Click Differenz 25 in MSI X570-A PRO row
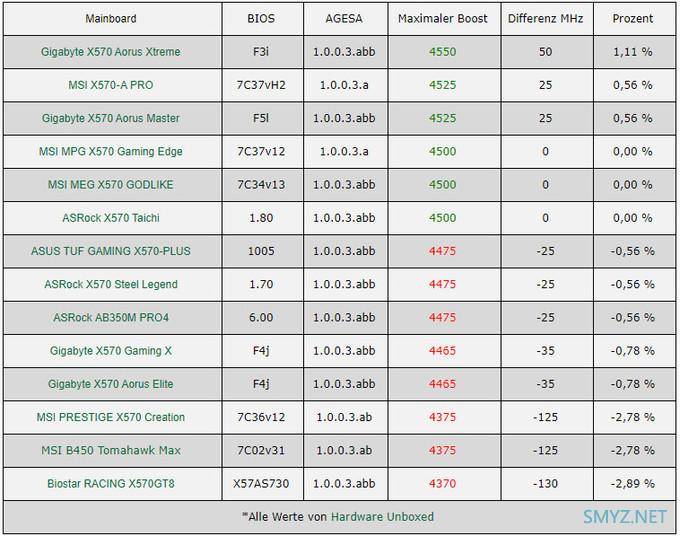This screenshot has height=536, width=680. tap(546, 85)
